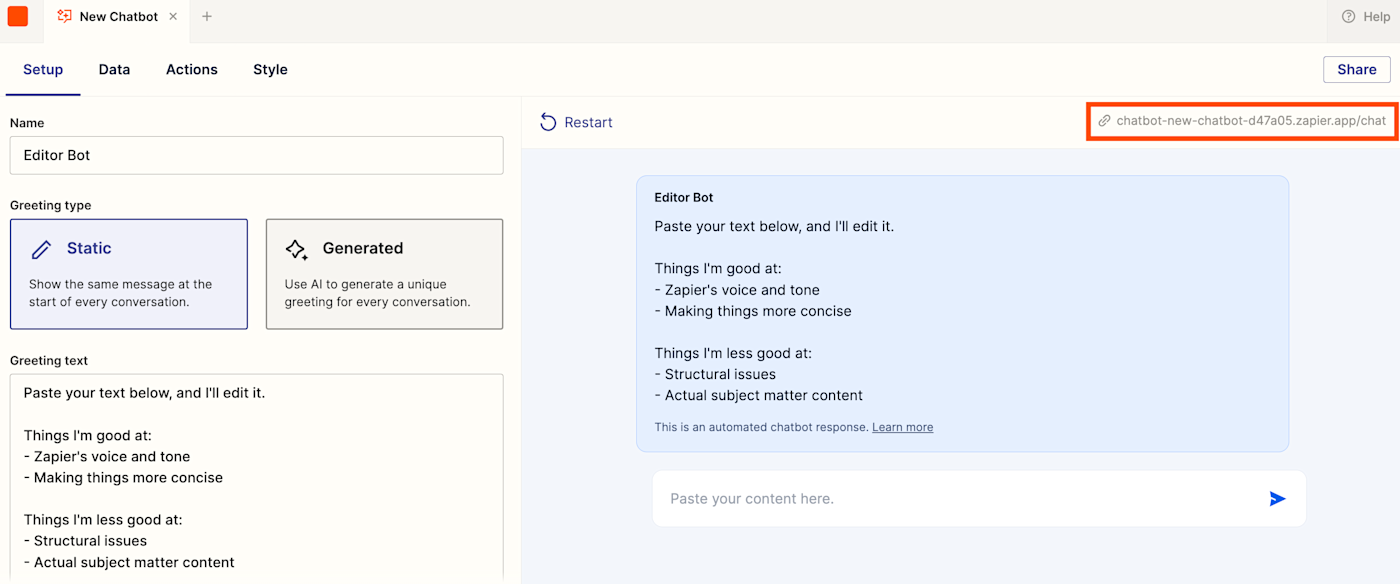Click the orange Zapier home icon
This screenshot has width=1400, height=584.
[x=18, y=17]
